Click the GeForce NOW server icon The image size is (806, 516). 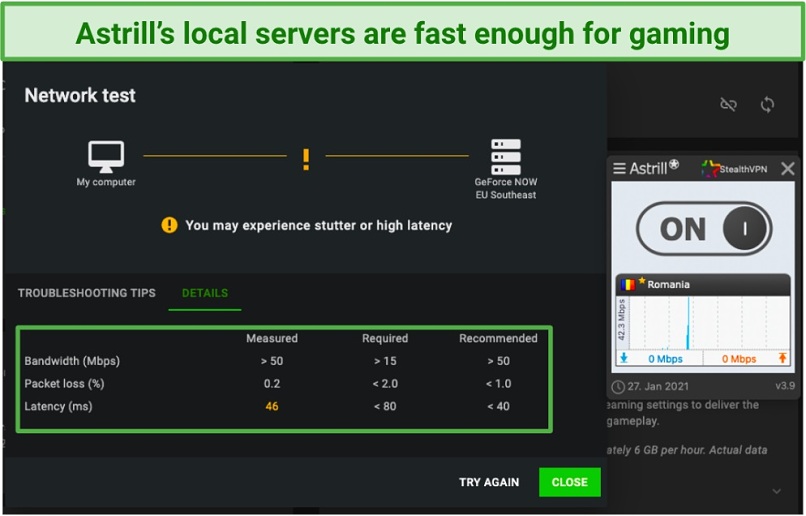(505, 157)
